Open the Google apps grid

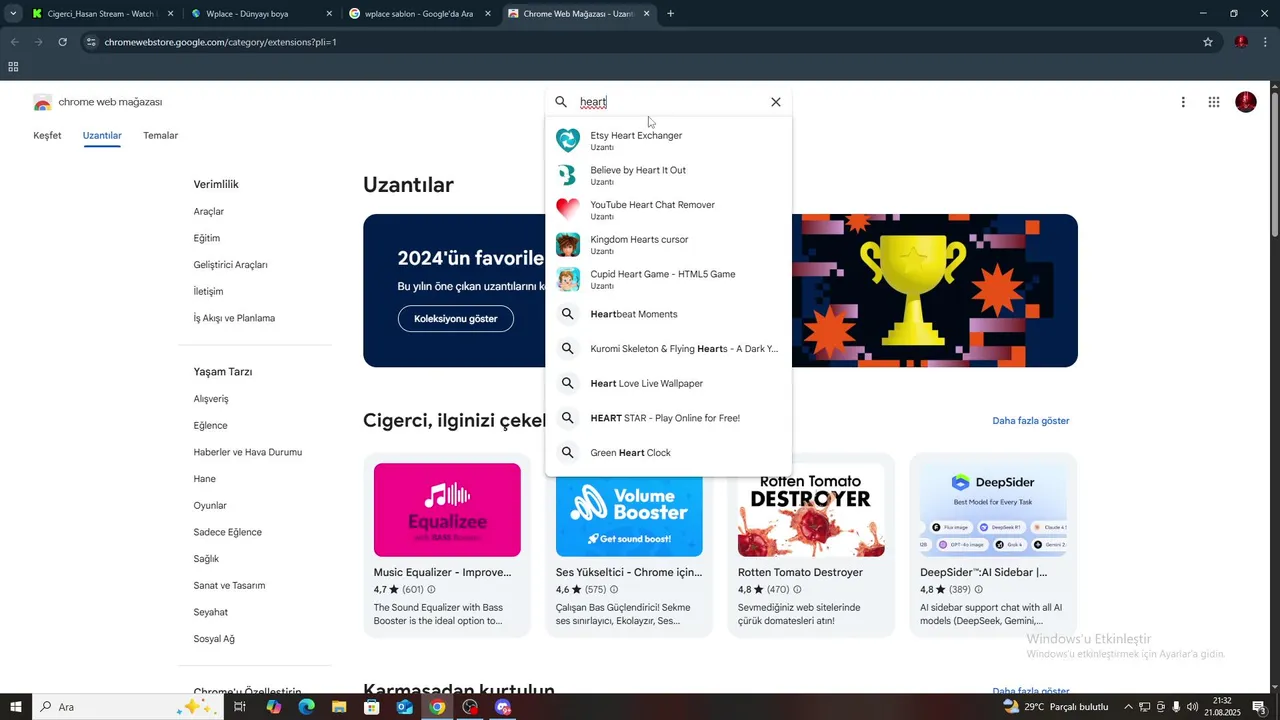[x=1214, y=102]
